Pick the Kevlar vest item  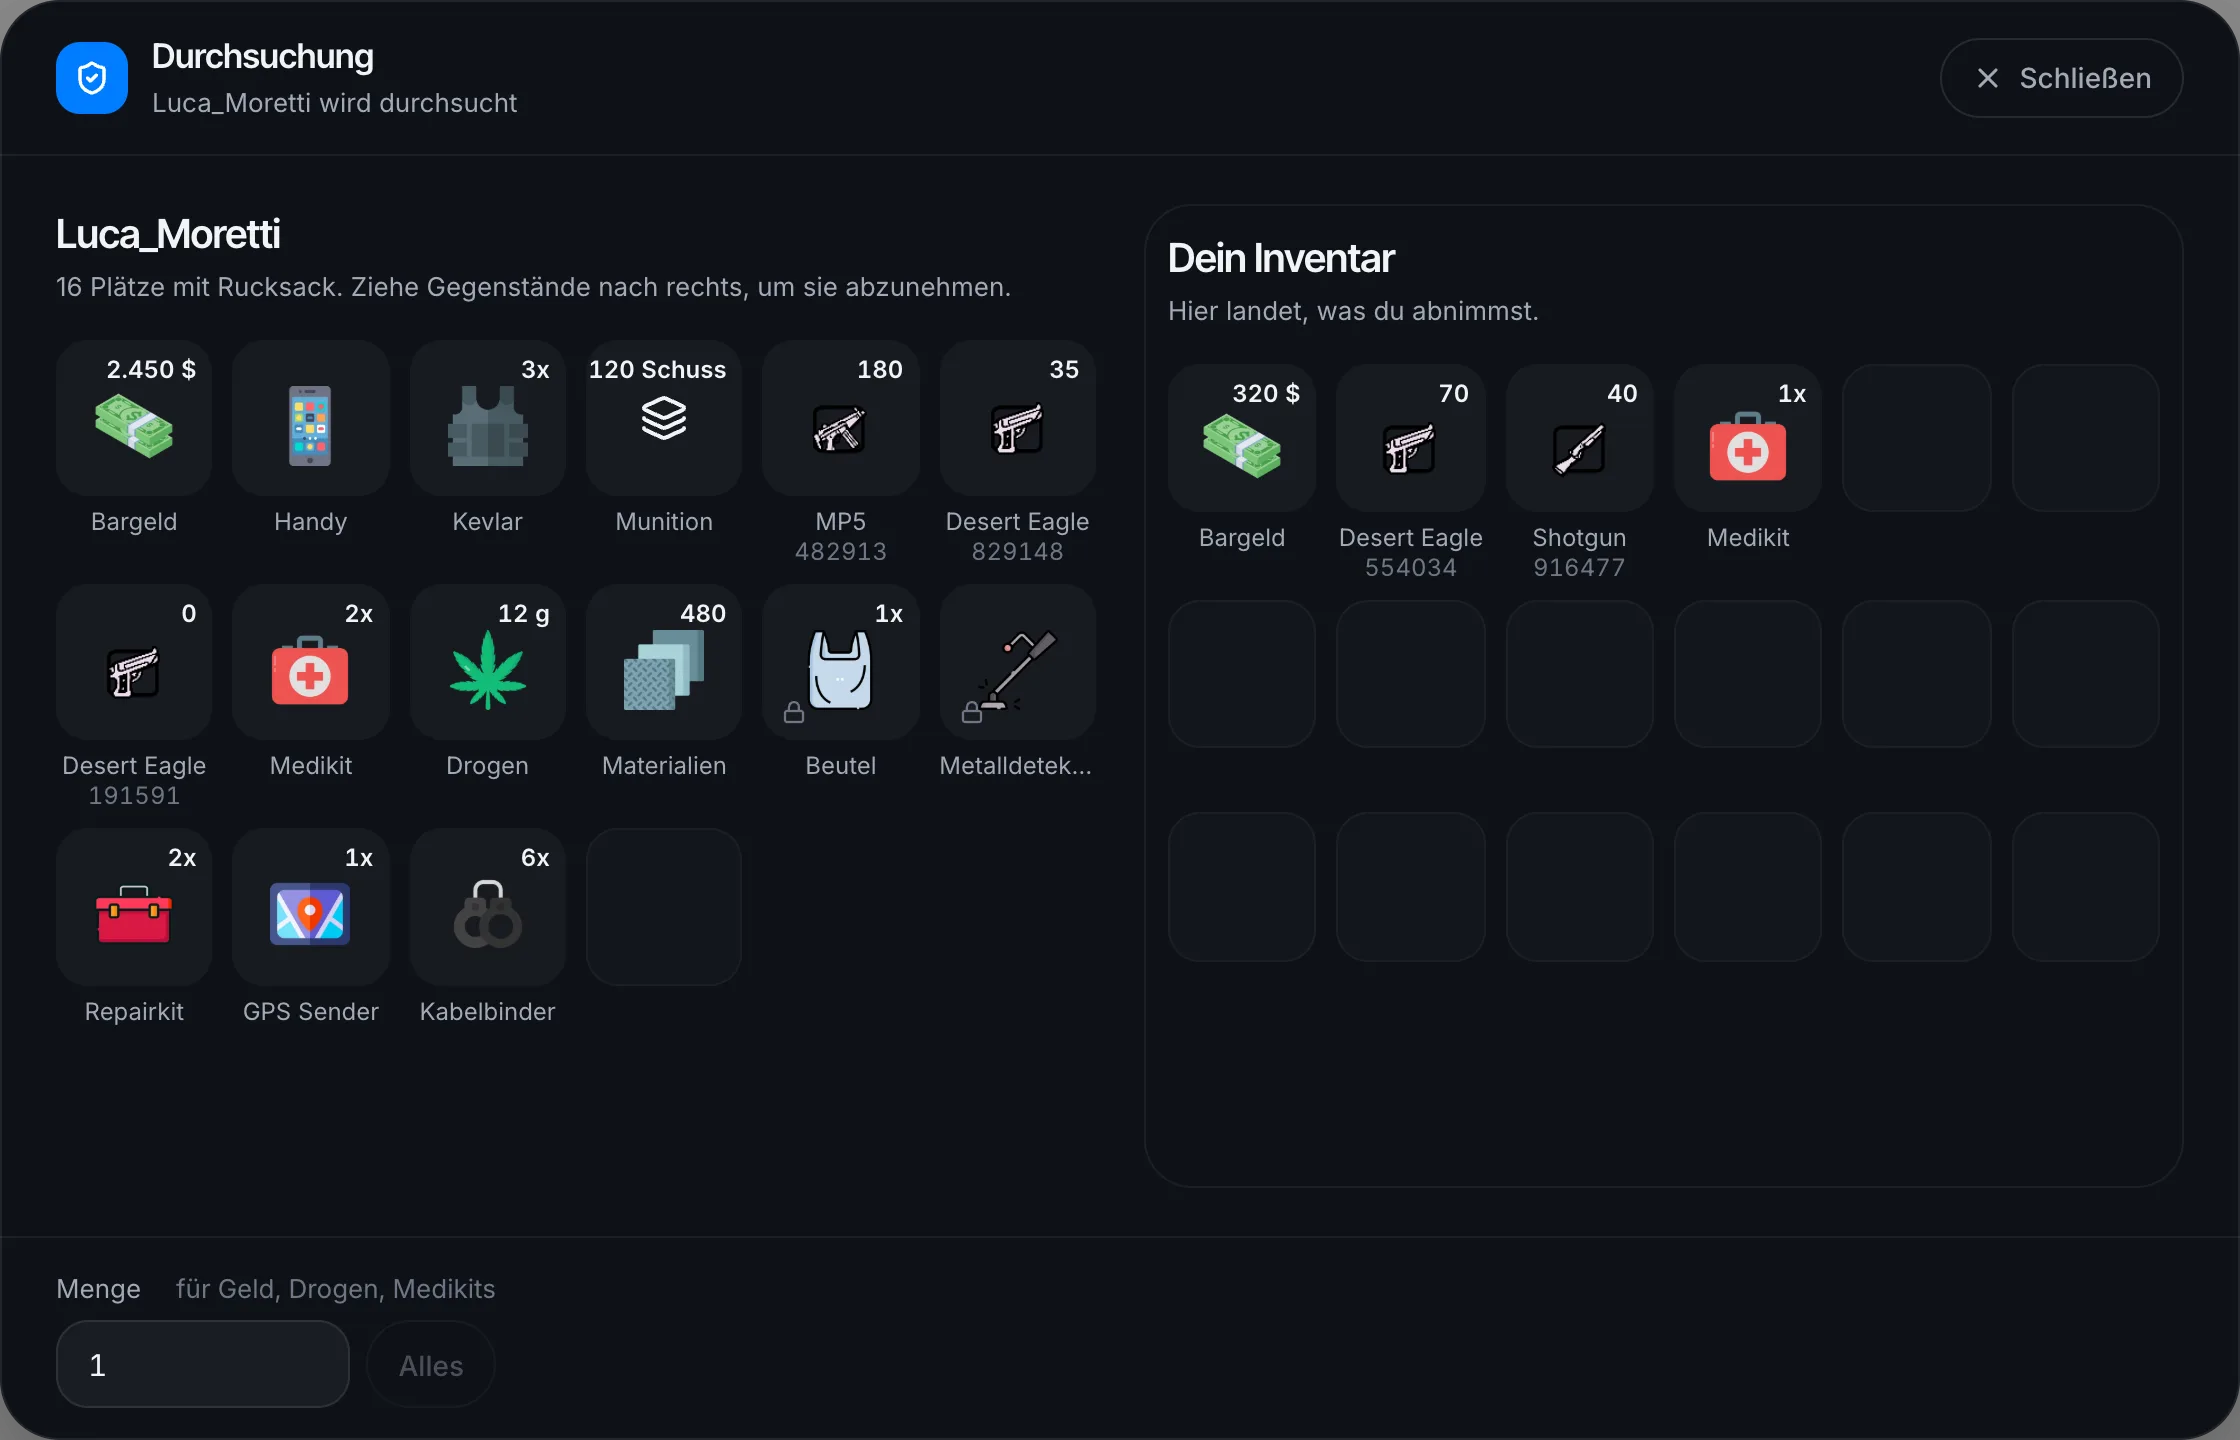487,418
